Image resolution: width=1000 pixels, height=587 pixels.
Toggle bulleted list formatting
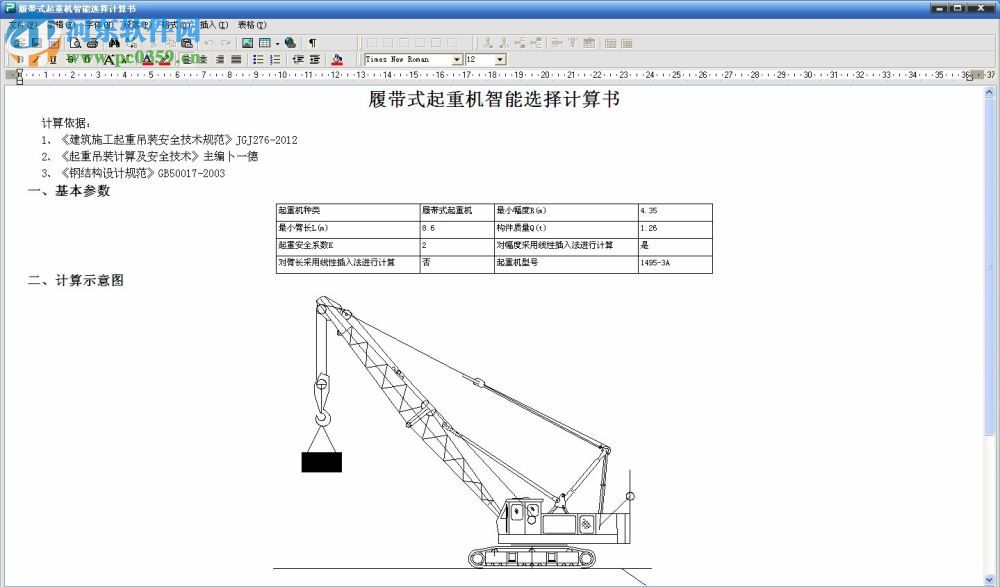click(x=258, y=59)
